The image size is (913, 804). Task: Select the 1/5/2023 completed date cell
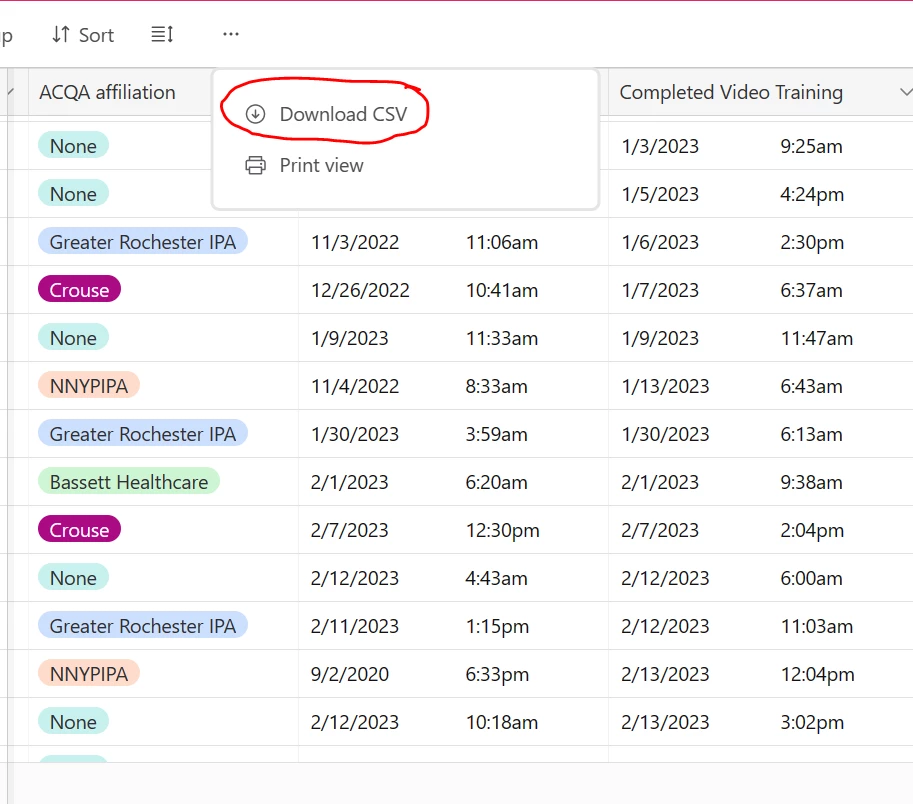(660, 194)
